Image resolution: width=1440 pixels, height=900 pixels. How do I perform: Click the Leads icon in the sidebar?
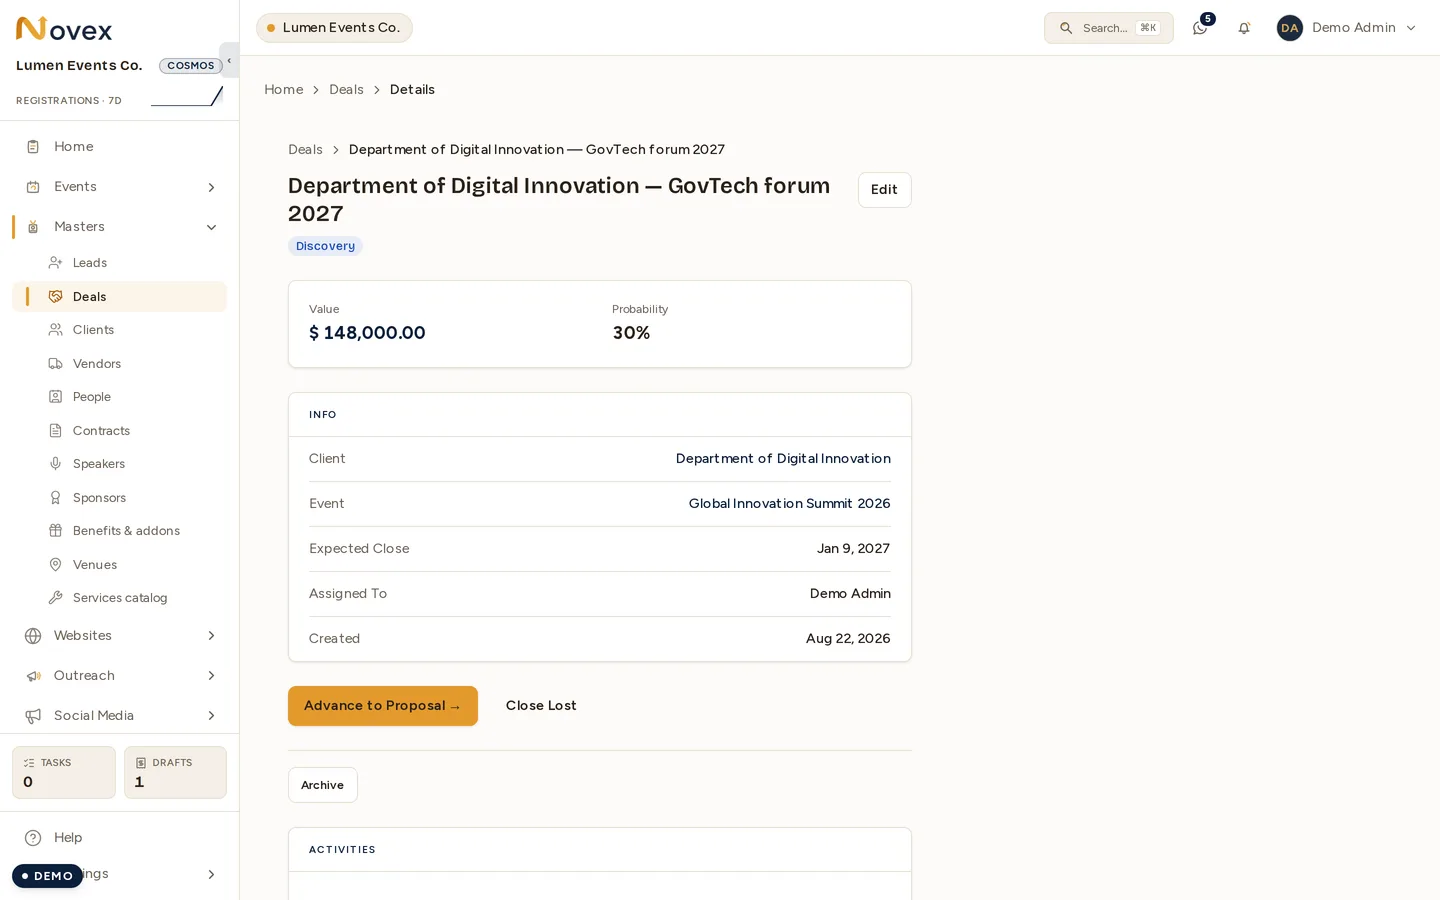[x=56, y=263]
